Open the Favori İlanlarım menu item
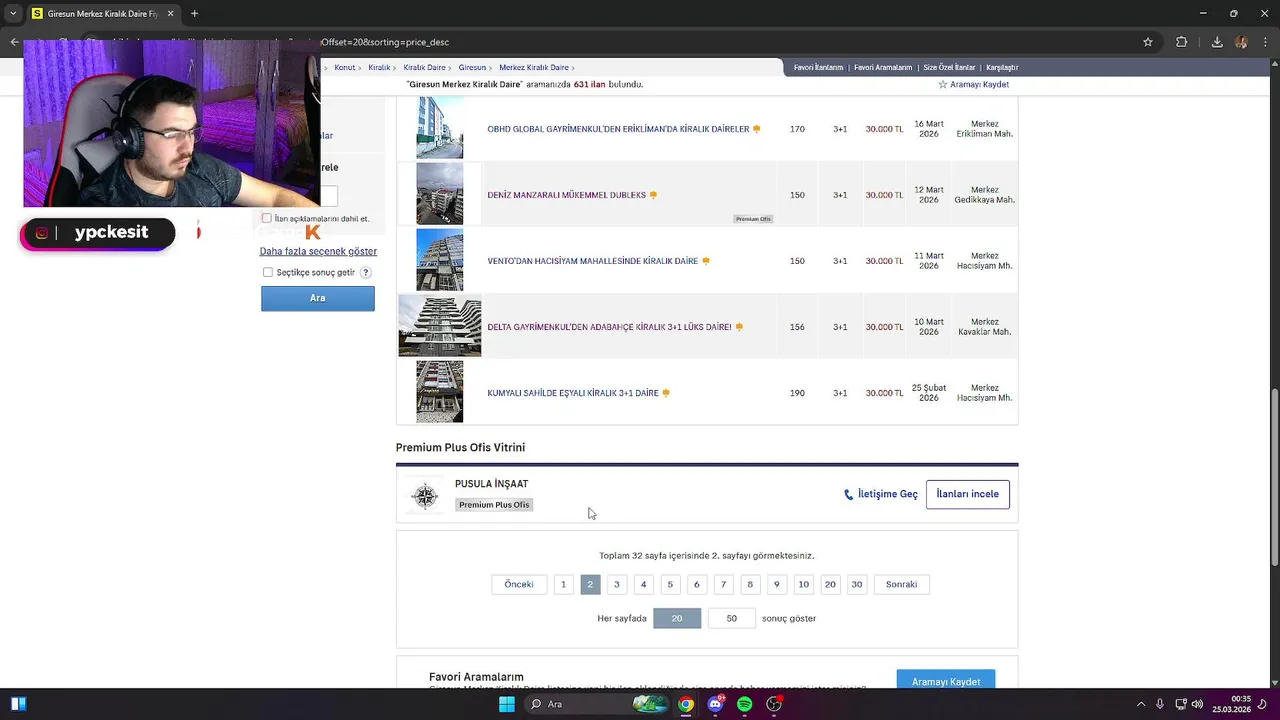1280x720 pixels. click(818, 68)
